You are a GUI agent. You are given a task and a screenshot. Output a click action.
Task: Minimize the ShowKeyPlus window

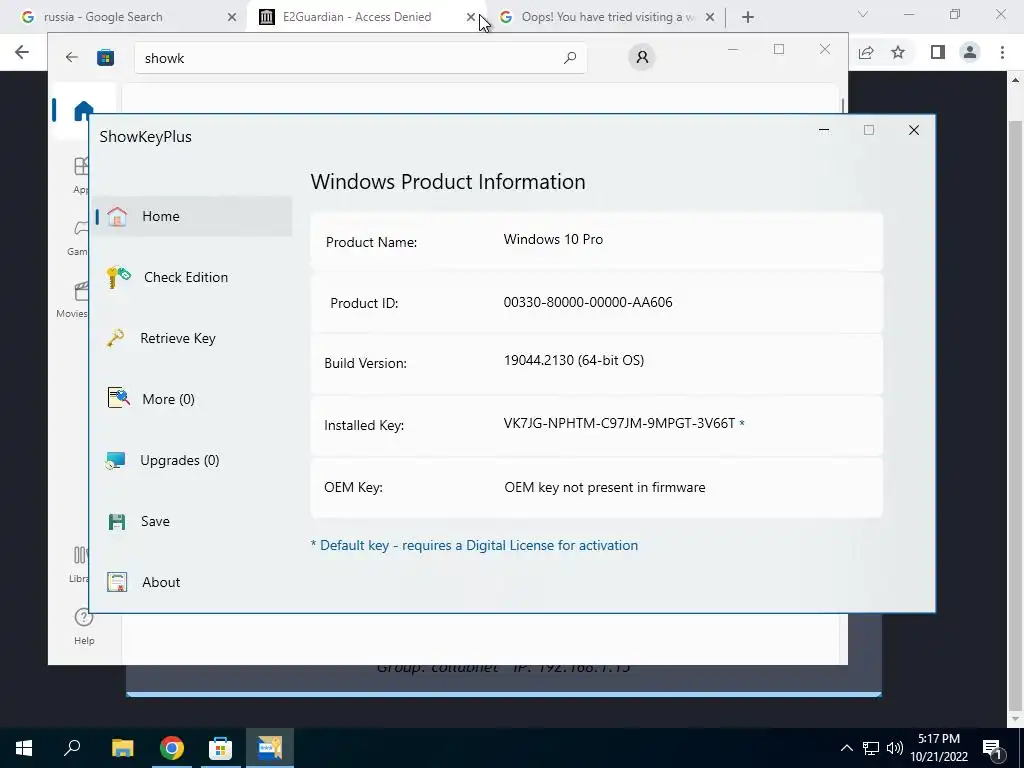coord(824,130)
